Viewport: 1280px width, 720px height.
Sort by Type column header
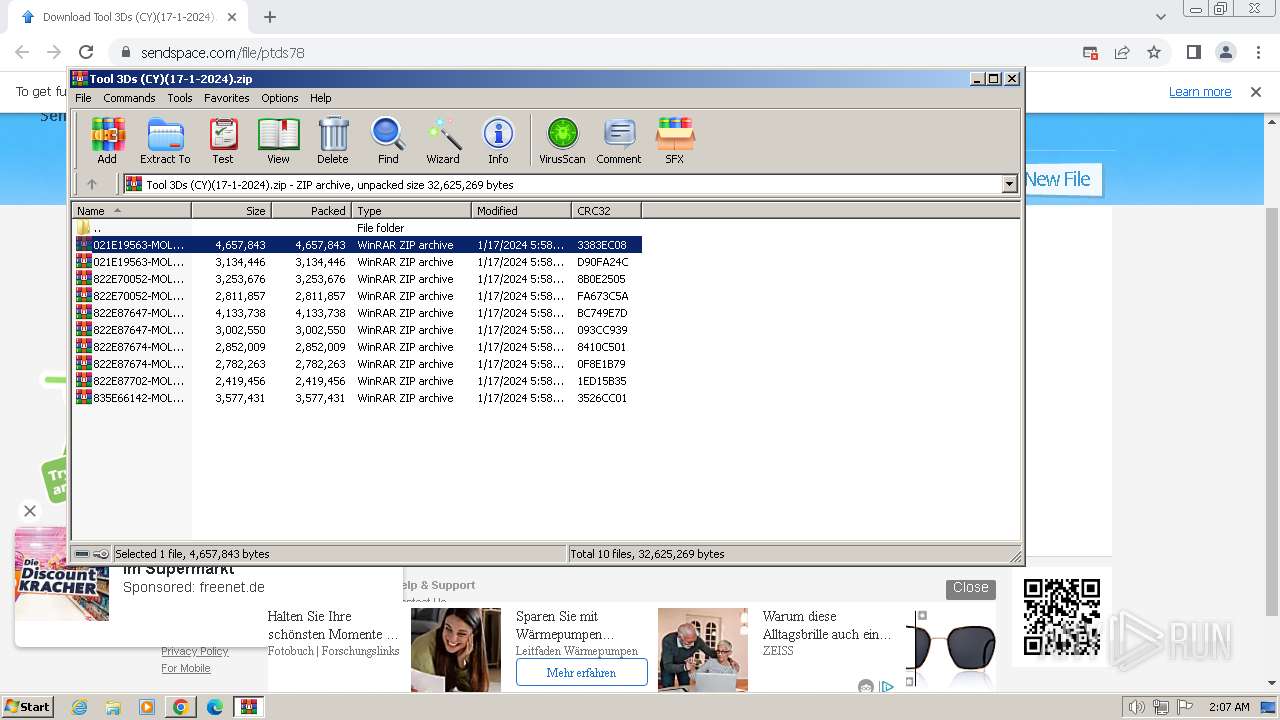pyautogui.click(x=411, y=210)
